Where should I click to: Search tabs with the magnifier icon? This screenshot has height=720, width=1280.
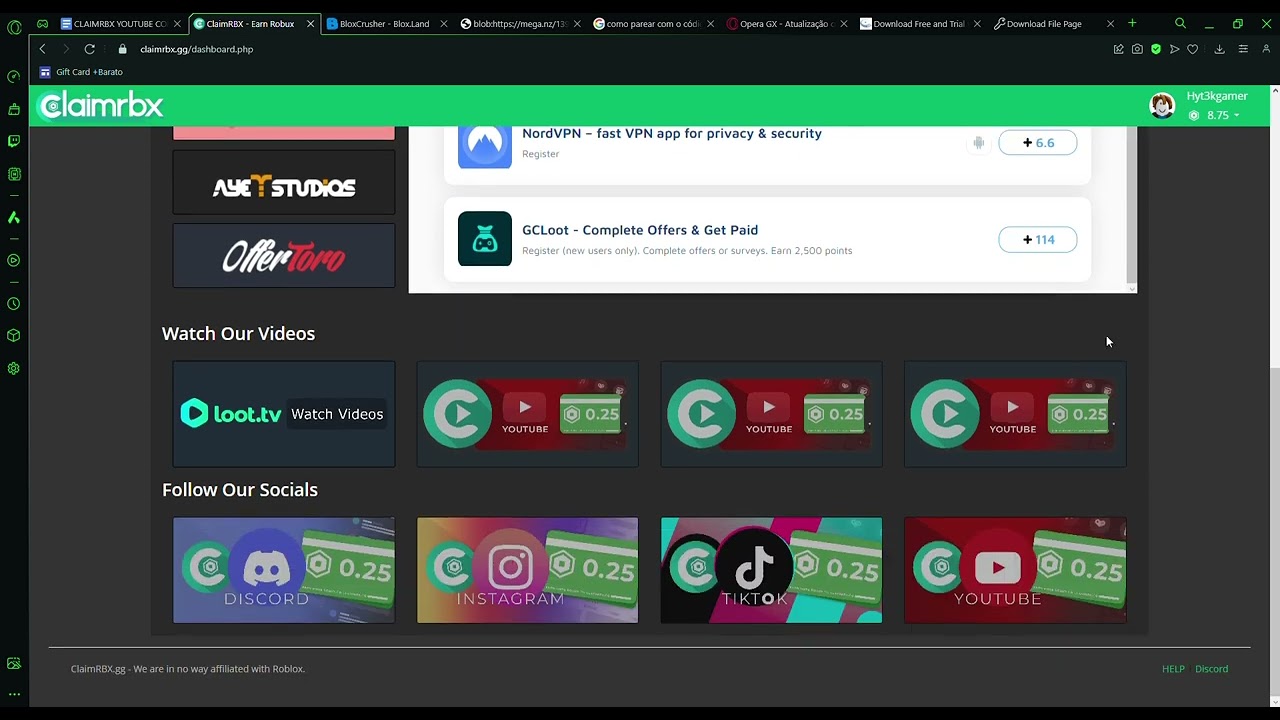tap(1180, 23)
